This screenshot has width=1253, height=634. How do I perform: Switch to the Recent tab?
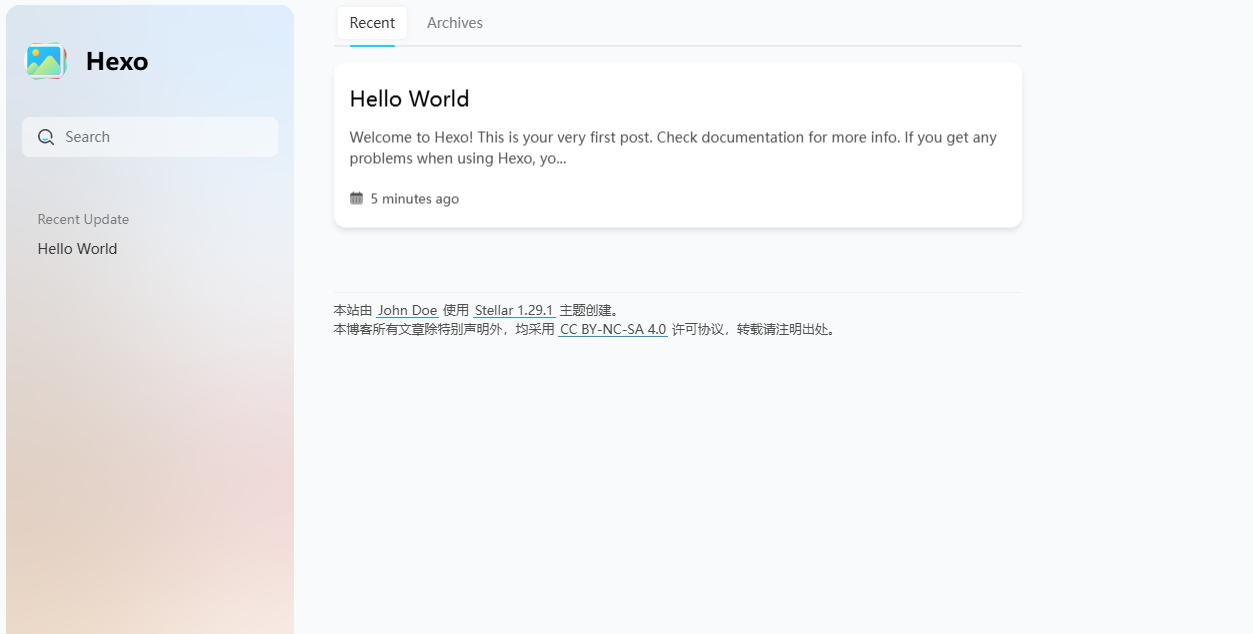point(372,23)
